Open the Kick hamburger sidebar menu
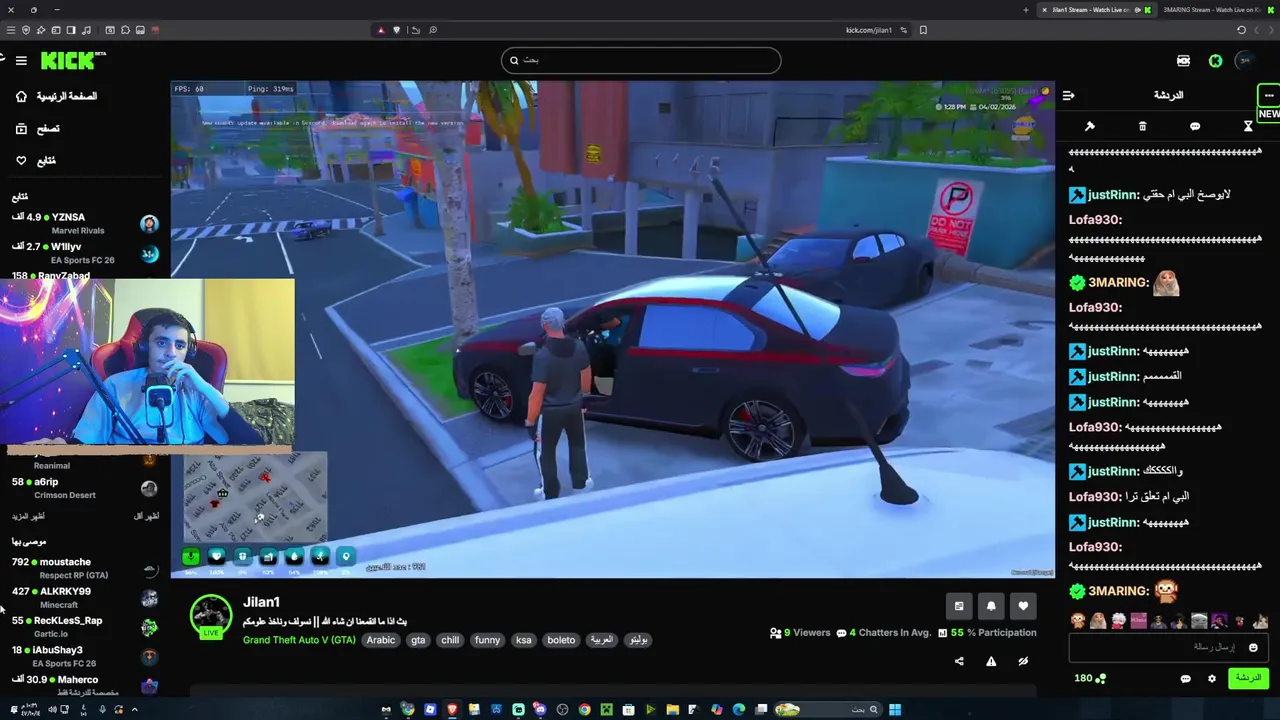The width and height of the screenshot is (1280, 720). click(x=20, y=61)
